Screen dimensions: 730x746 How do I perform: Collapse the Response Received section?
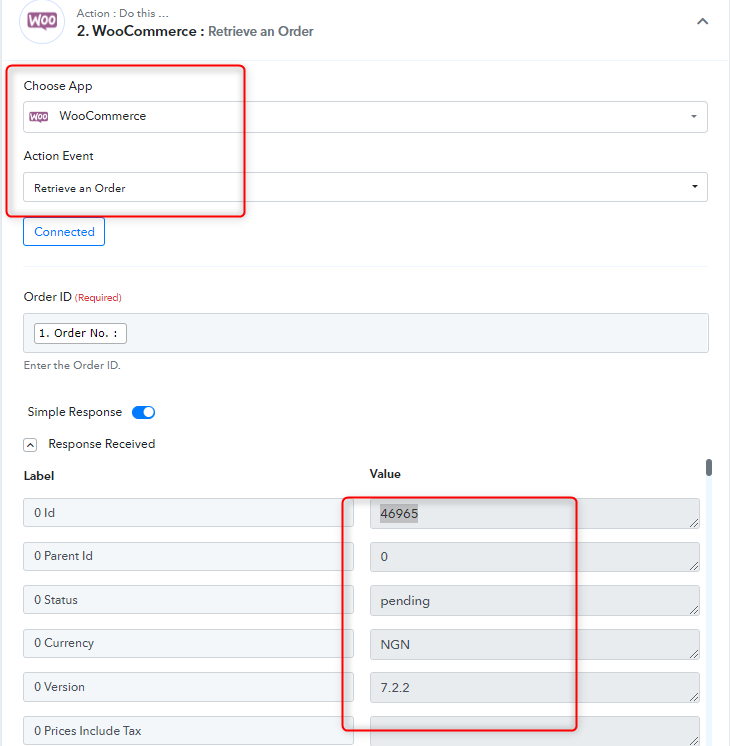coord(30,445)
